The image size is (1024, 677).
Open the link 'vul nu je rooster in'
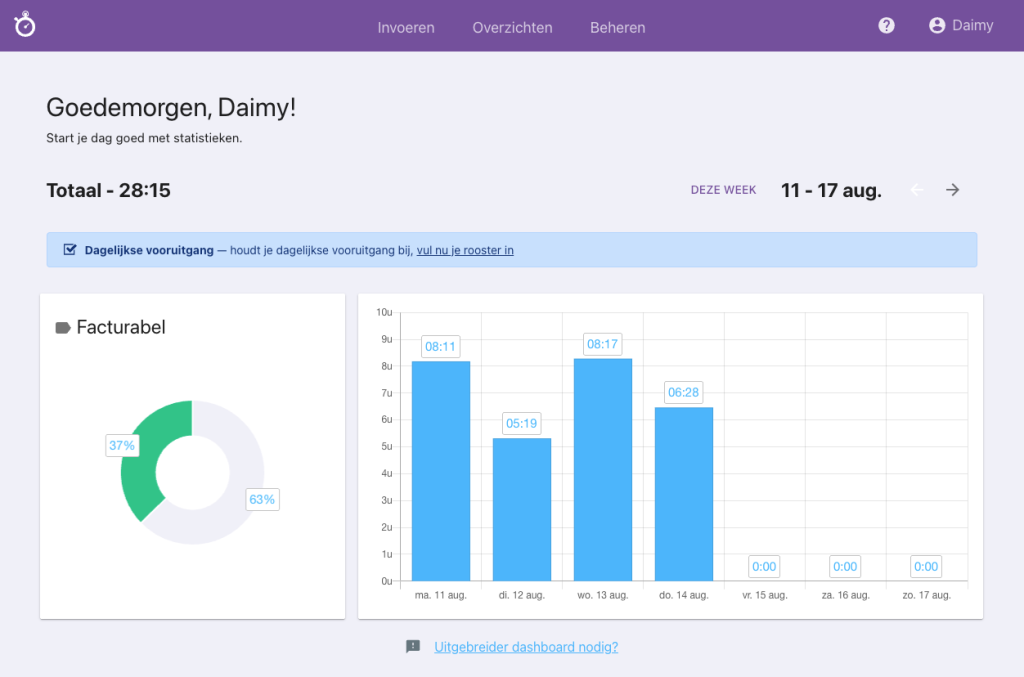[x=465, y=250]
